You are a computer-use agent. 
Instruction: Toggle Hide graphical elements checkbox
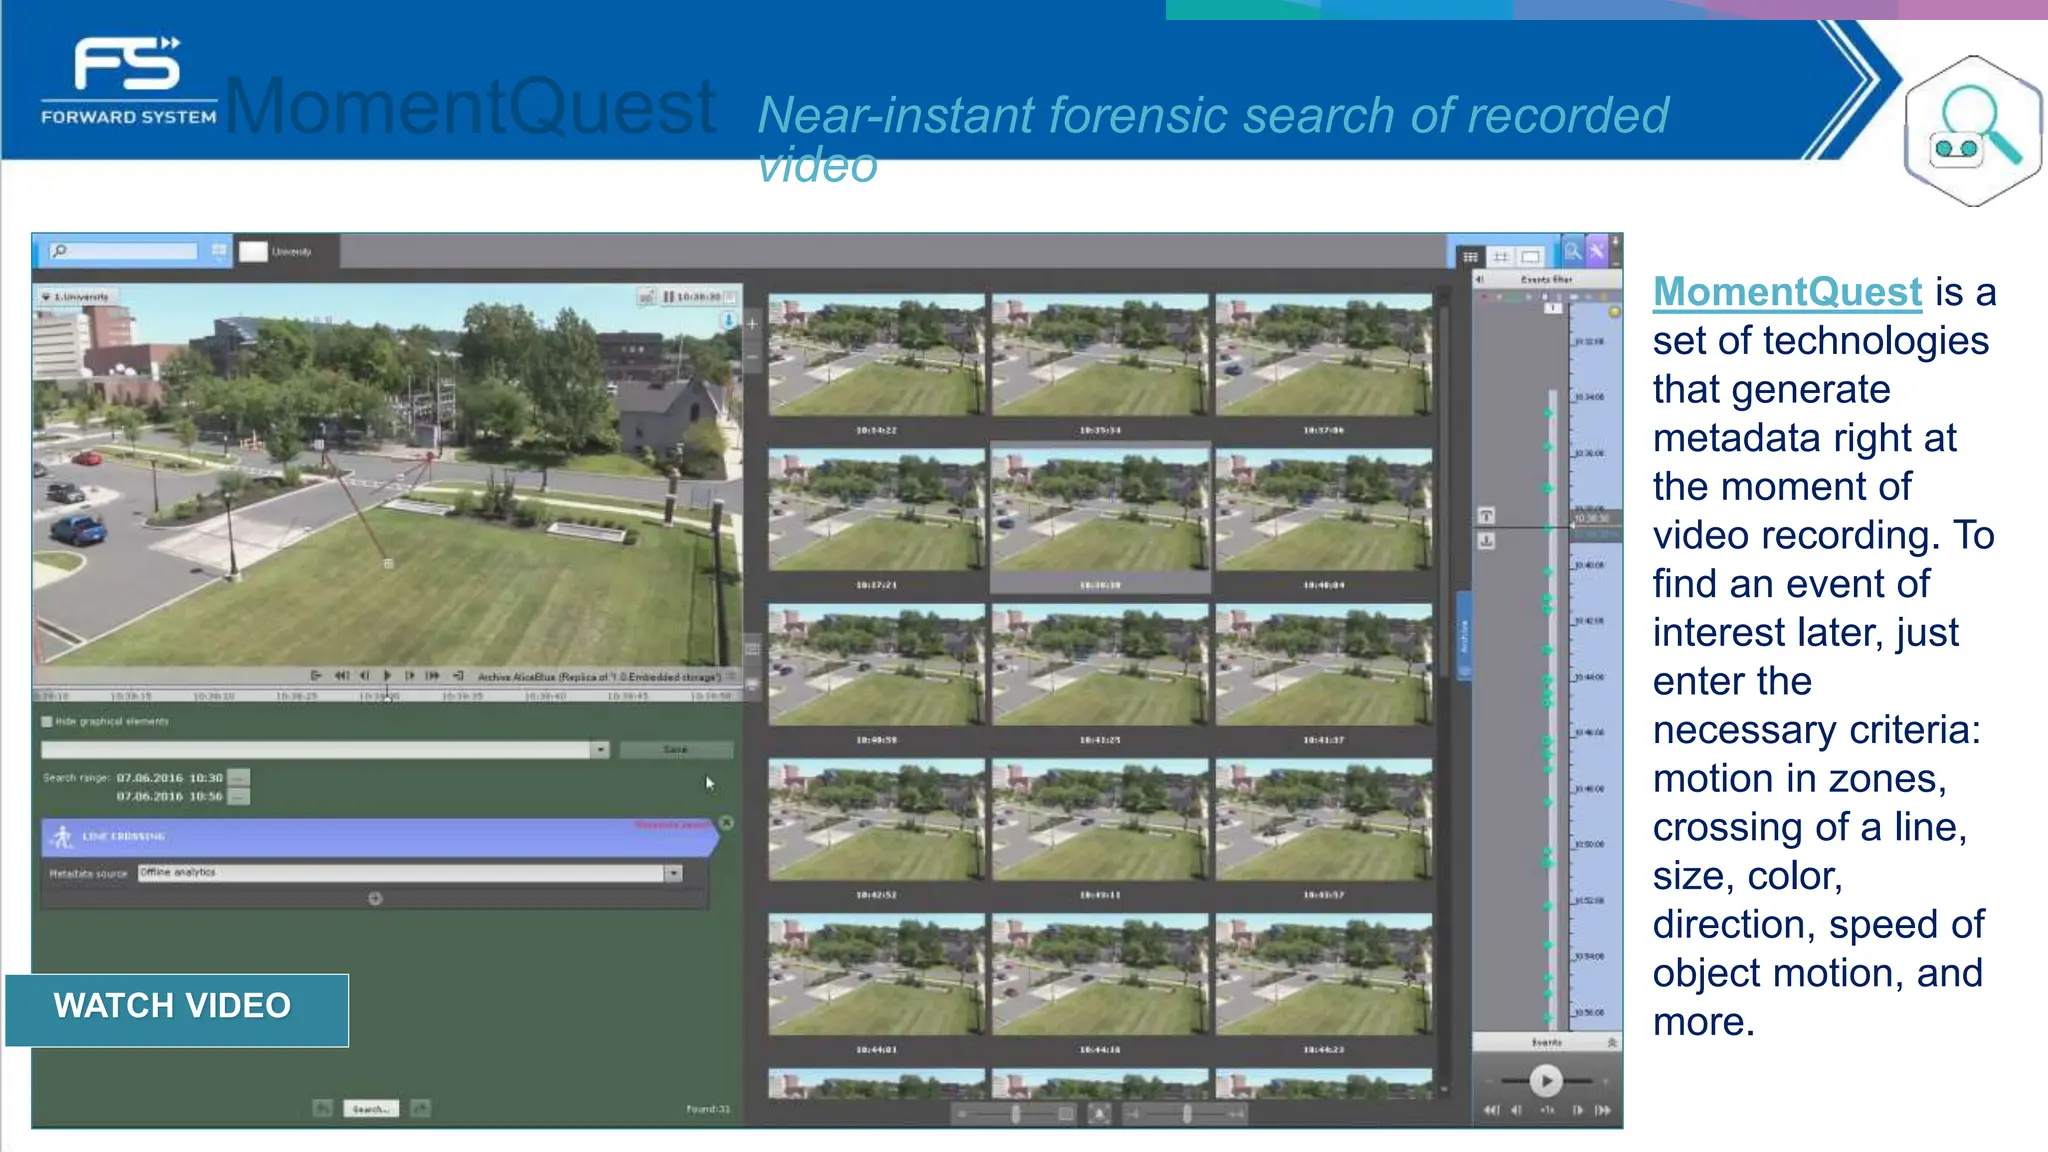pos(47,721)
